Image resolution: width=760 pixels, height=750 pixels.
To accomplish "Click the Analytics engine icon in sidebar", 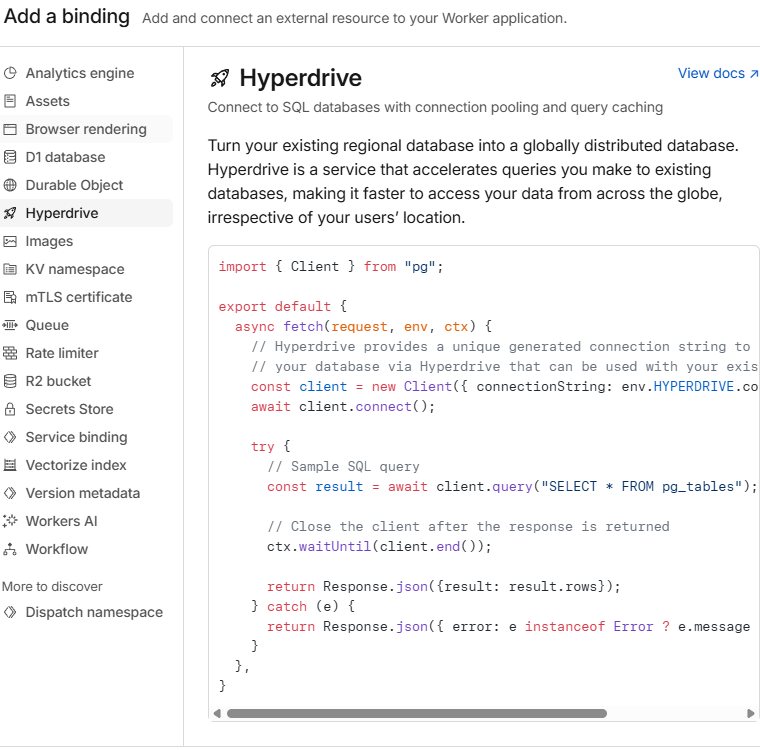I will pos(10,73).
